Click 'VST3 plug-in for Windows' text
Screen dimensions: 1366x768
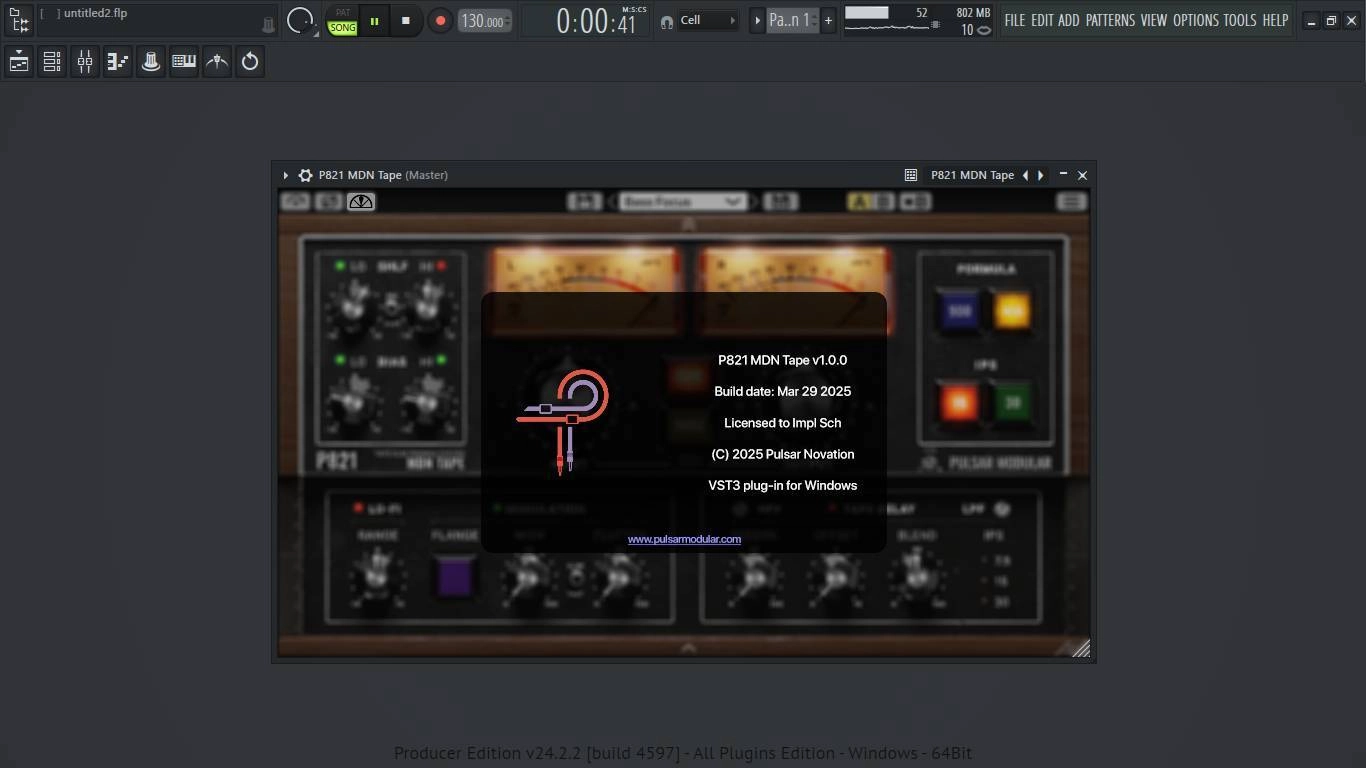(x=783, y=485)
